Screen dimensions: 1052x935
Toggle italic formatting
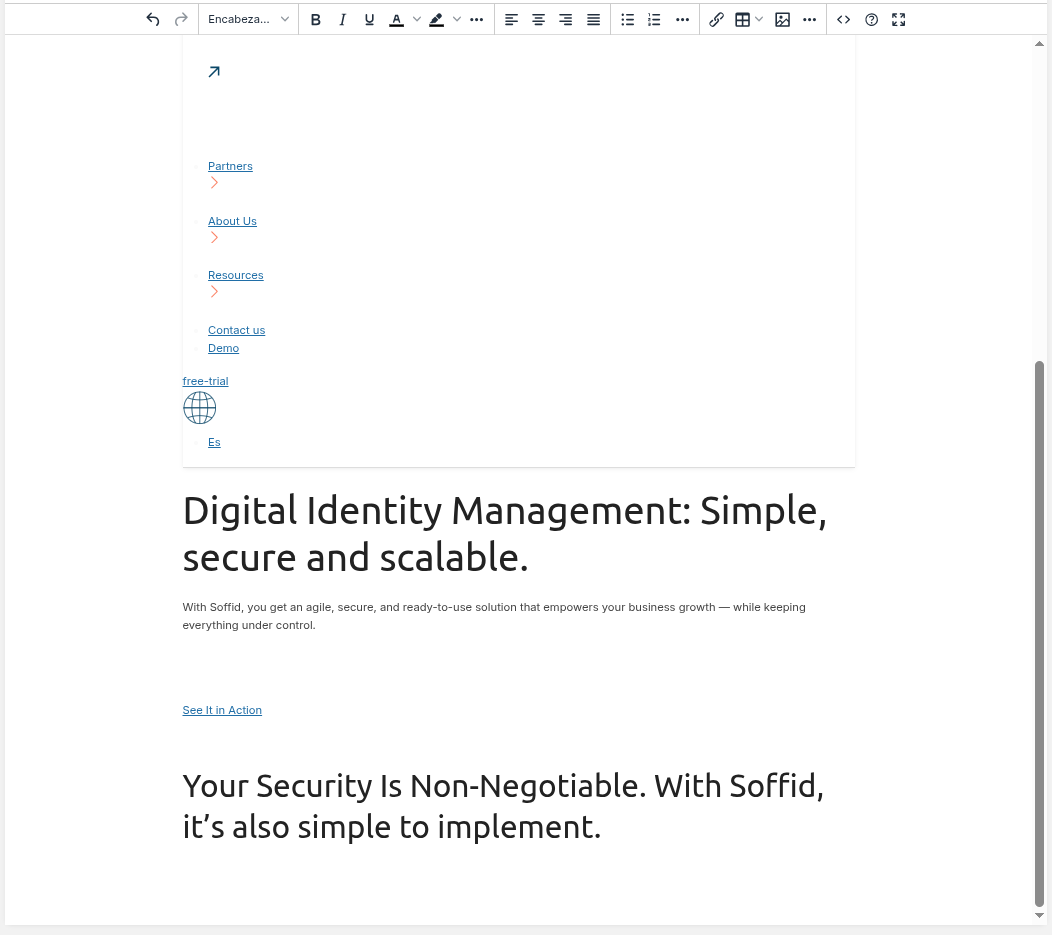coord(342,19)
